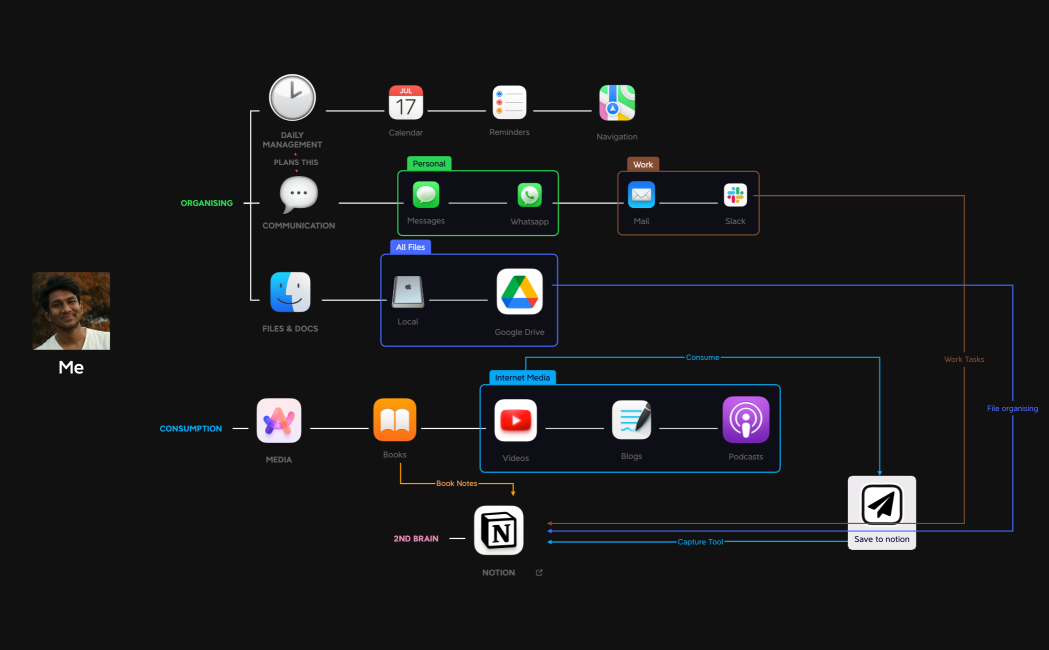Open the Navigation maps icon

(616, 102)
